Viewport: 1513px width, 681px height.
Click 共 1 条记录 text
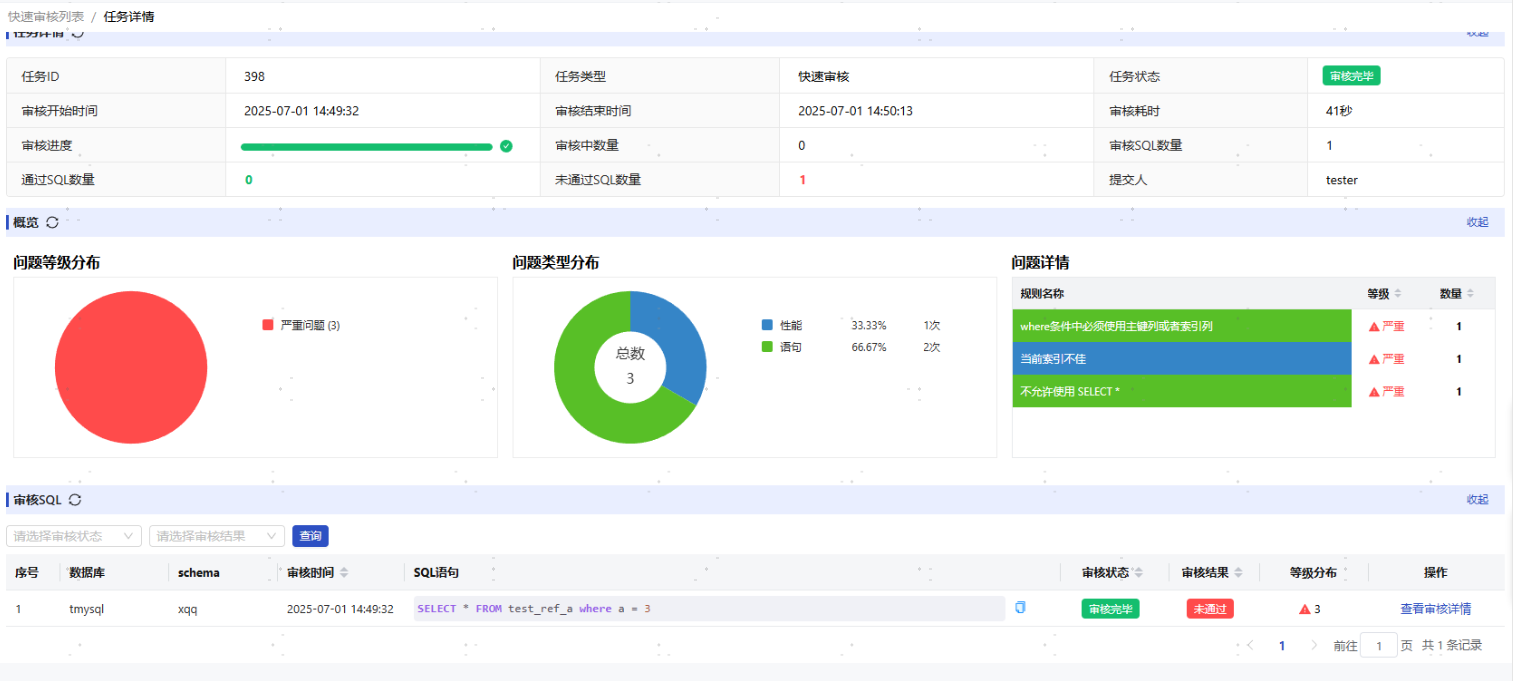point(1452,646)
